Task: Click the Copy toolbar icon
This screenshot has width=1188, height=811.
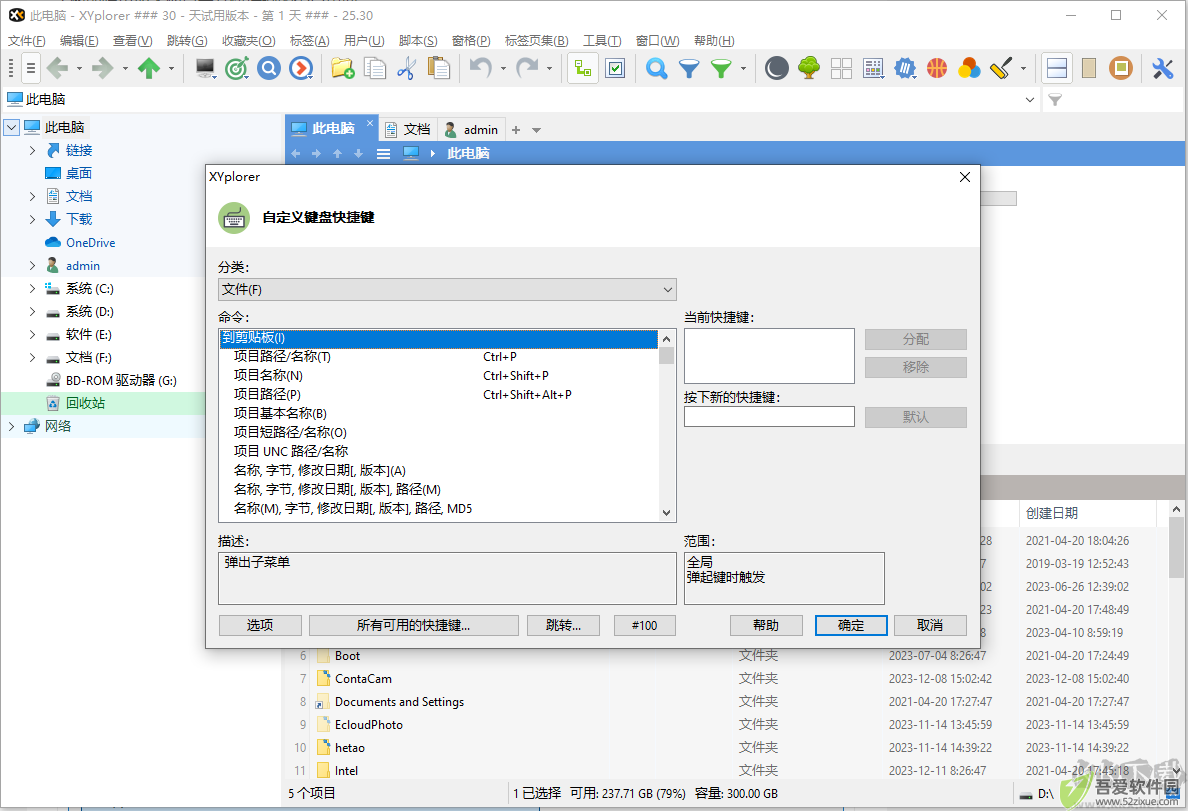Action: click(375, 69)
